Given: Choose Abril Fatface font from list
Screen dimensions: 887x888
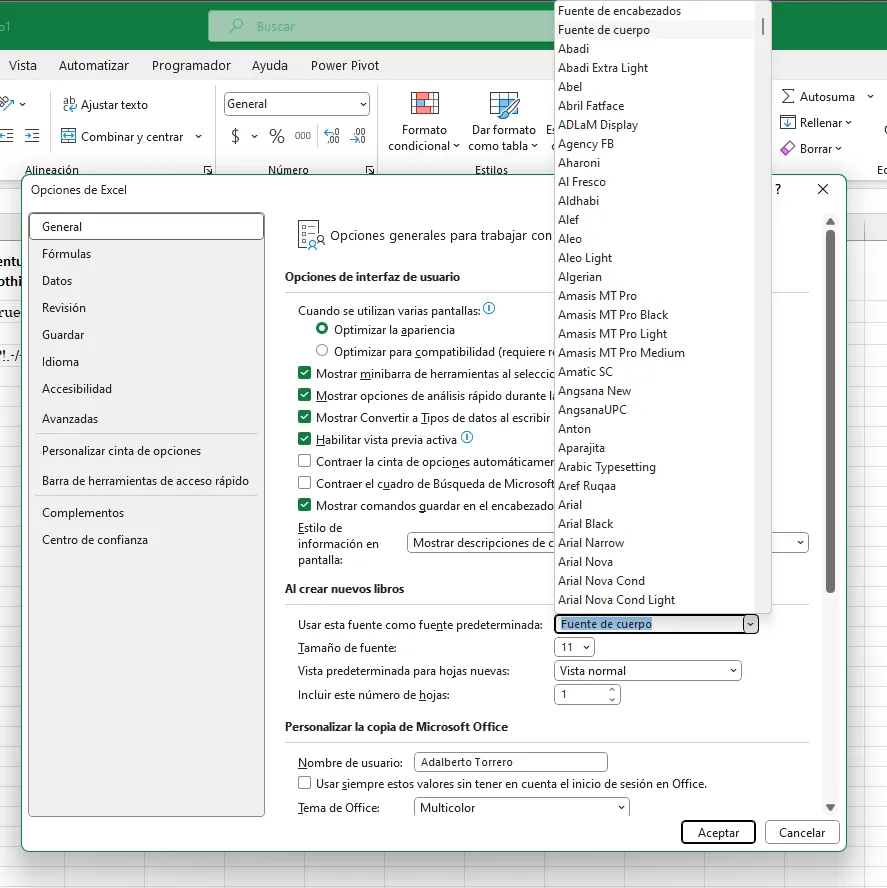Looking at the screenshot, I should pos(654,106).
